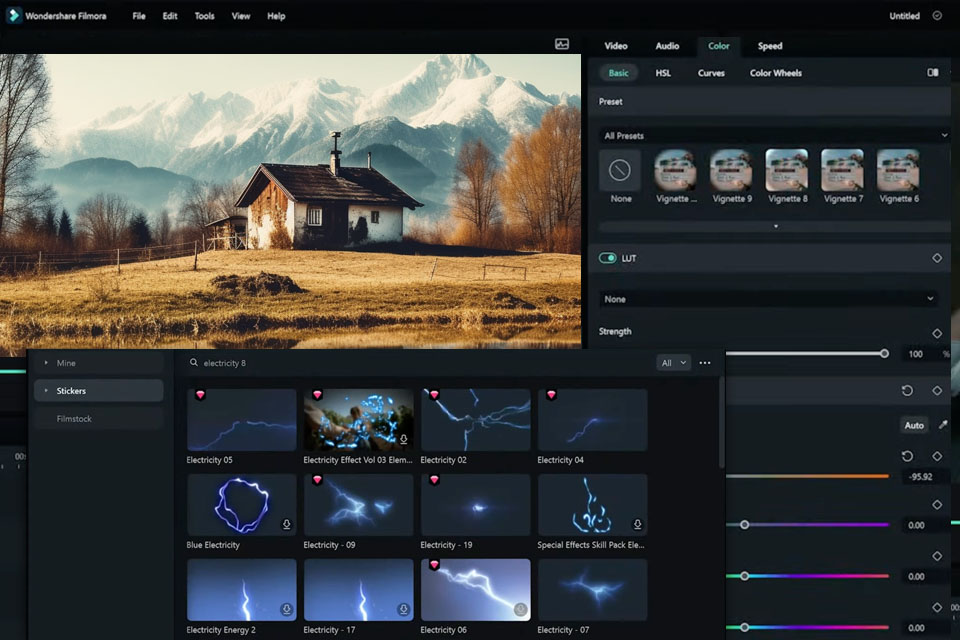Click the premium gem badge on Electricity 05
The height and width of the screenshot is (640, 960).
pos(200,395)
